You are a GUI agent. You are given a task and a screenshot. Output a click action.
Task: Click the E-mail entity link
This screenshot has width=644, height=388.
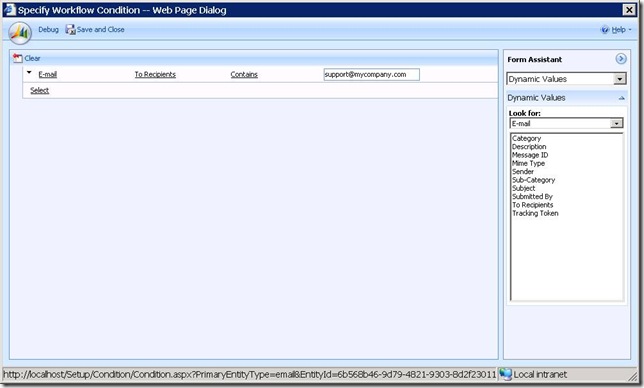tap(48, 74)
